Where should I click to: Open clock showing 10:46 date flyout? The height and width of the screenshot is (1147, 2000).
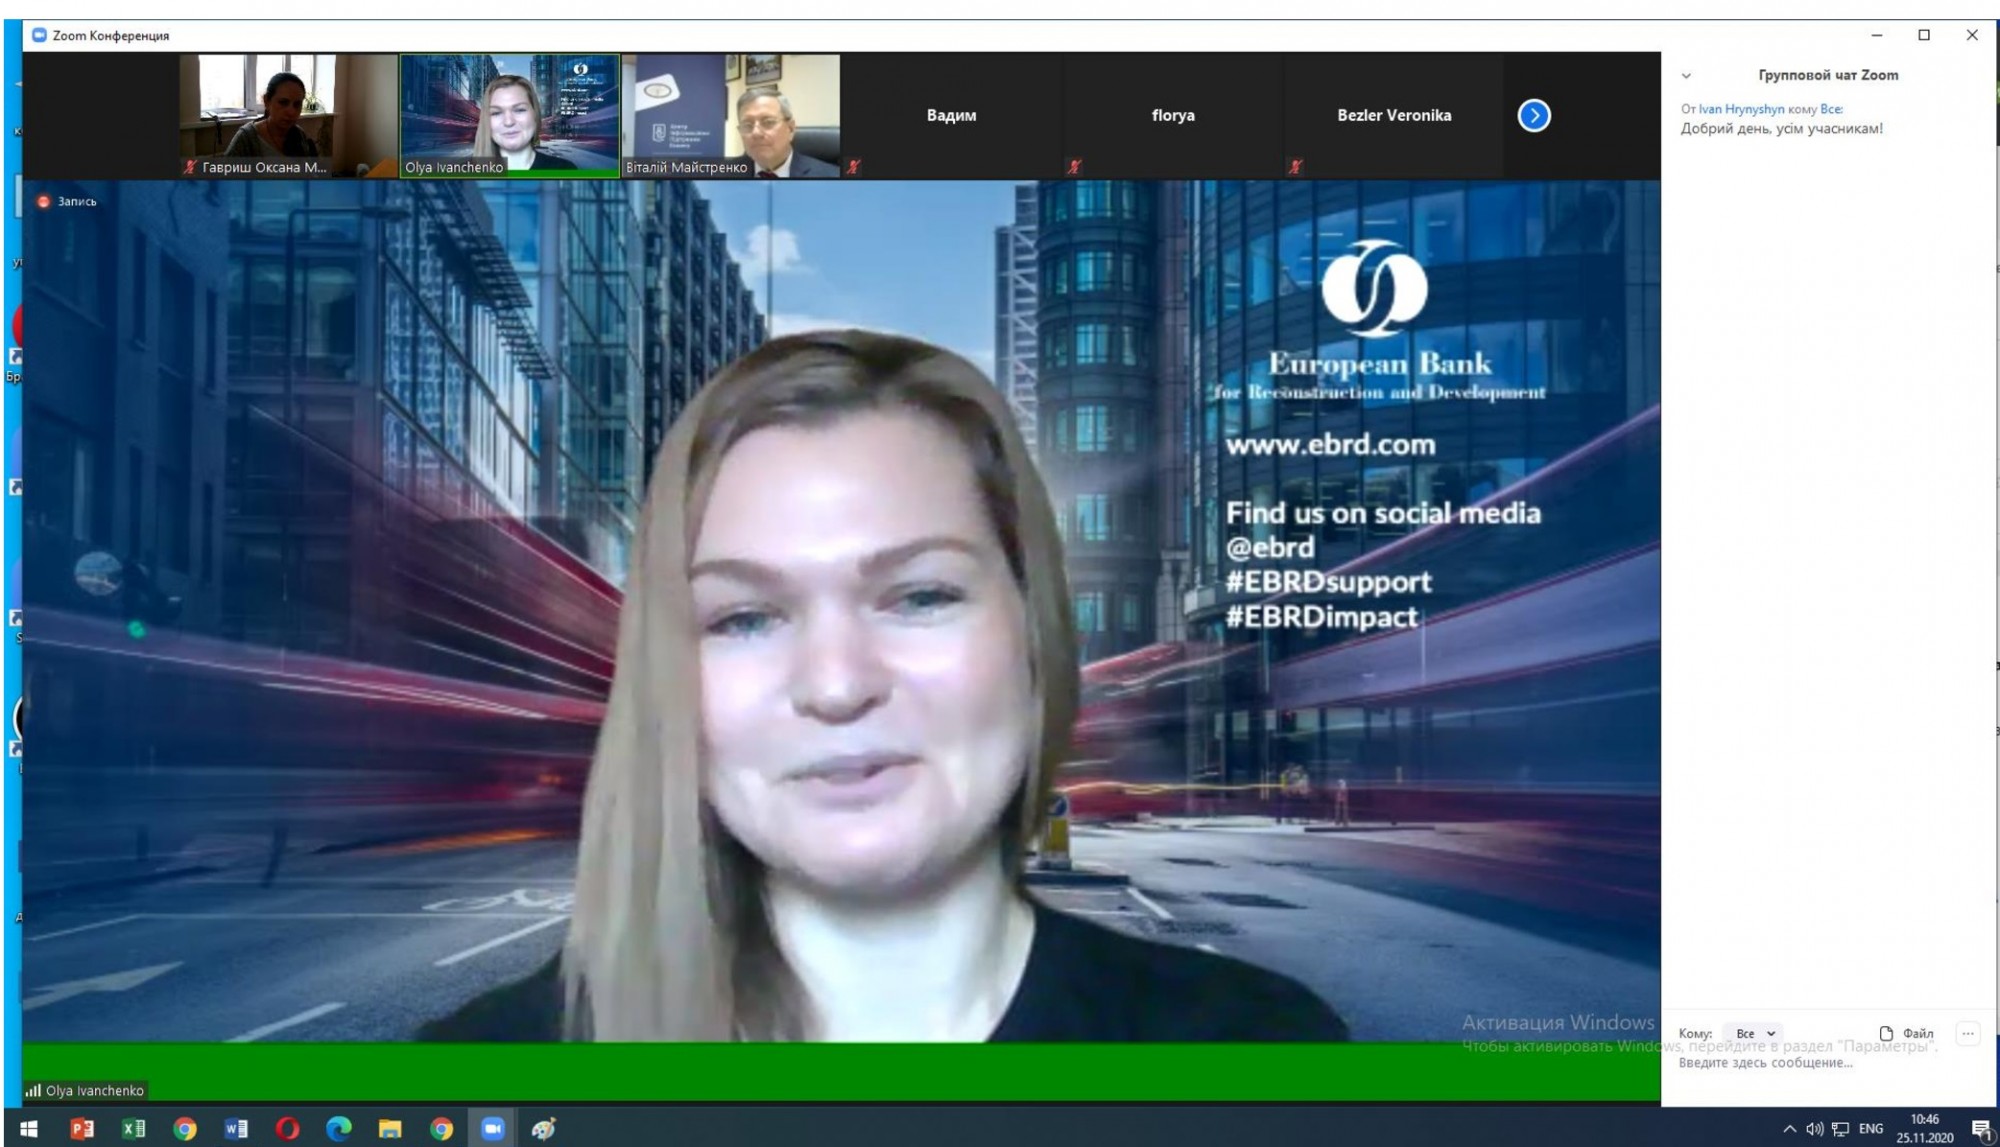tap(1925, 1129)
